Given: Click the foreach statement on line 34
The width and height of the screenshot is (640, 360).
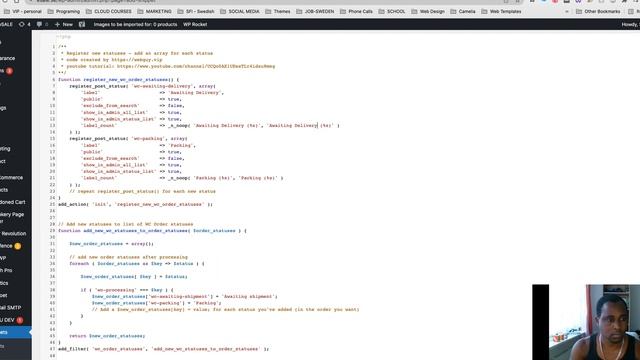Looking at the screenshot, I should pyautogui.click(x=137, y=264).
